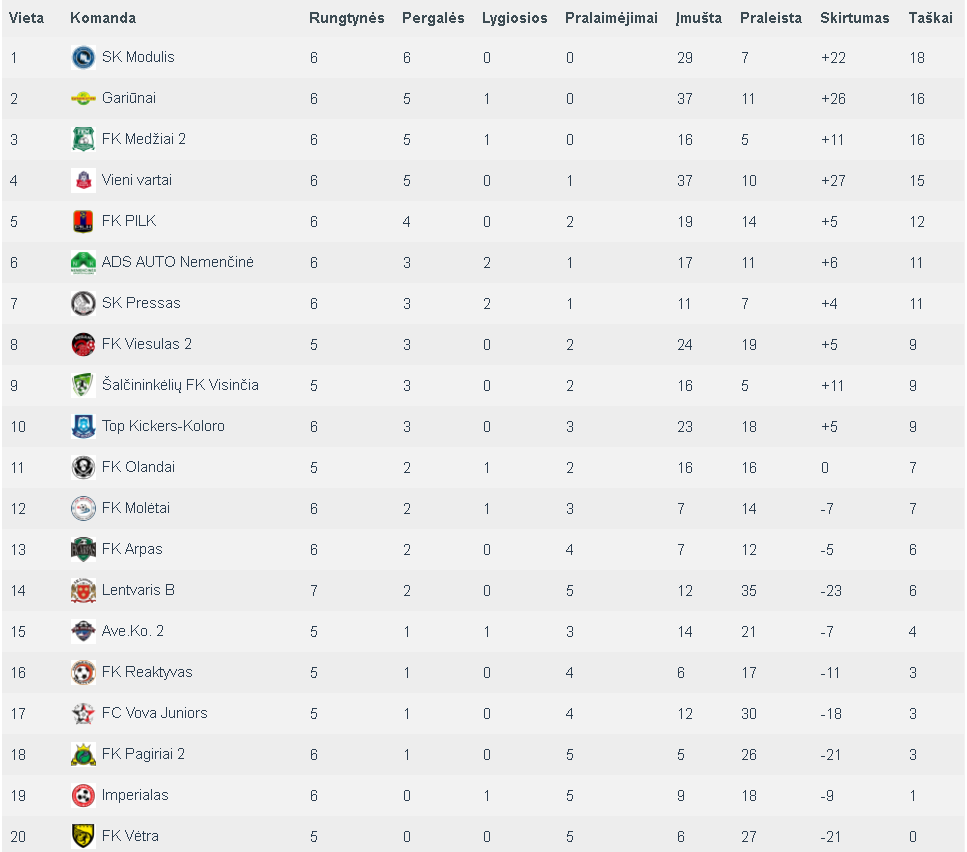Open the Top Kickers-Koloro team link
The height and width of the screenshot is (852, 967).
(163, 426)
